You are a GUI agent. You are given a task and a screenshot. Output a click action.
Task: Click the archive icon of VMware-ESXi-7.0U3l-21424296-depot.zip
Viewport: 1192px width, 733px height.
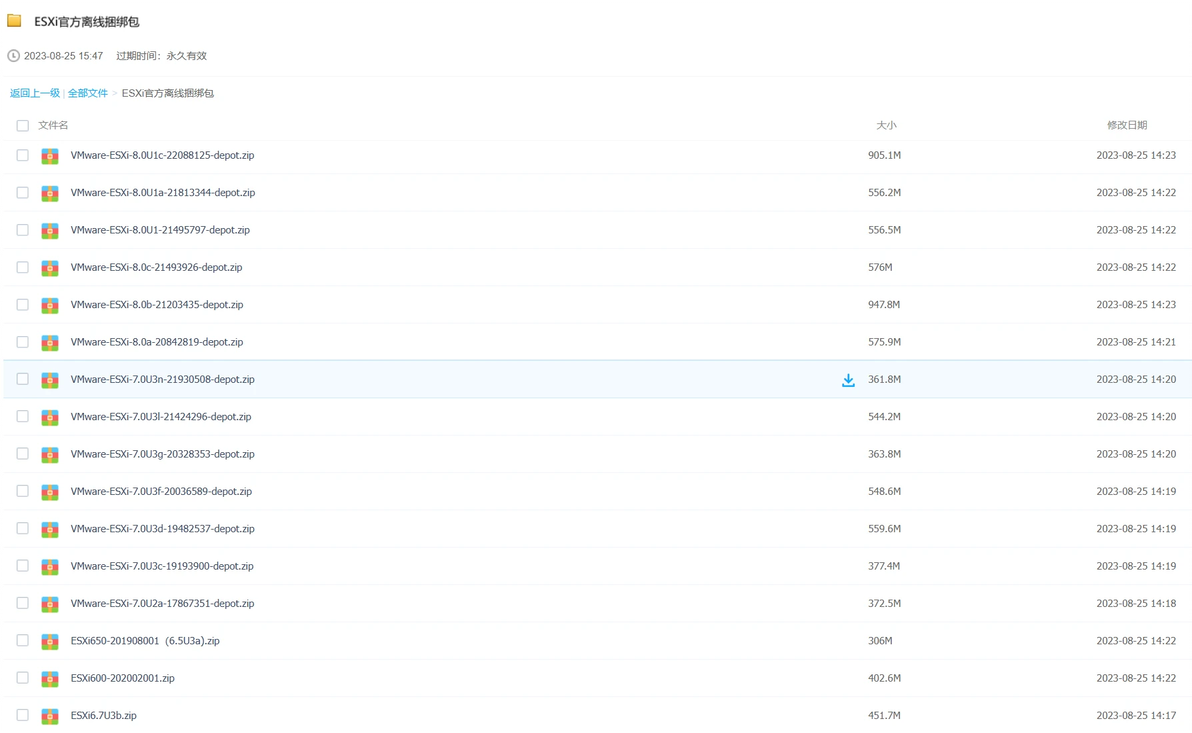pos(50,417)
